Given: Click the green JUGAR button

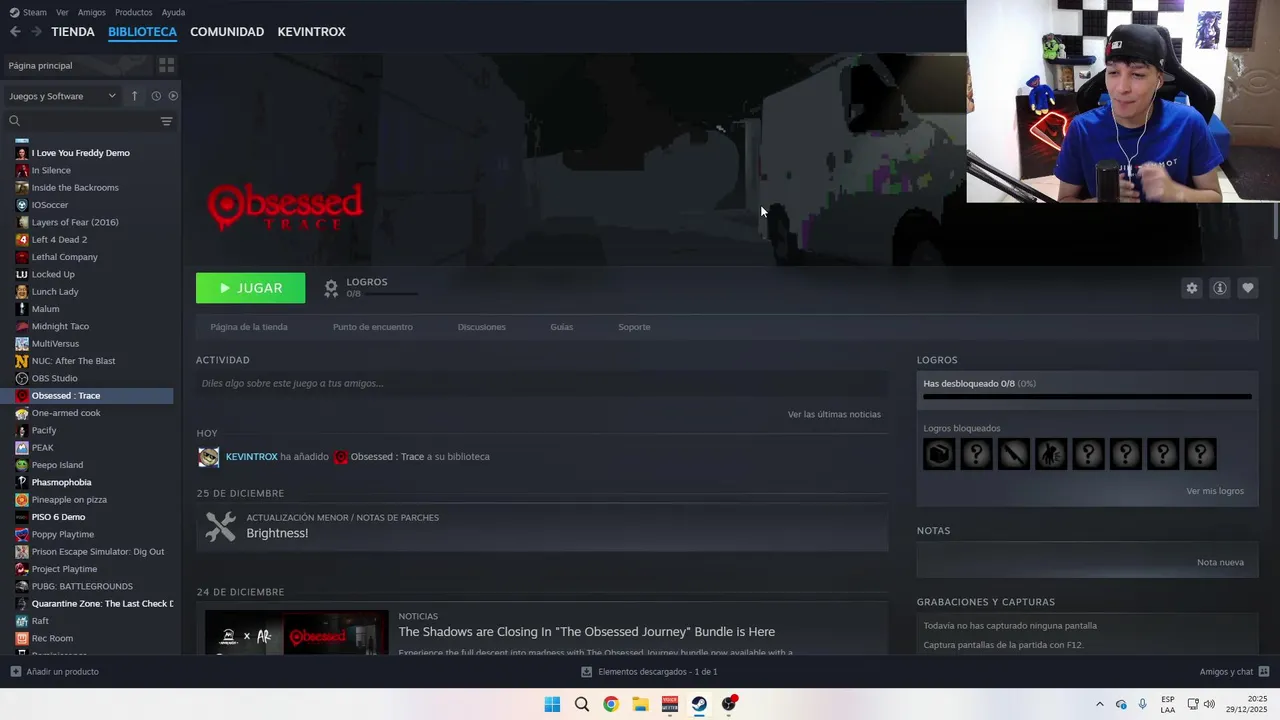Looking at the screenshot, I should coord(250,288).
